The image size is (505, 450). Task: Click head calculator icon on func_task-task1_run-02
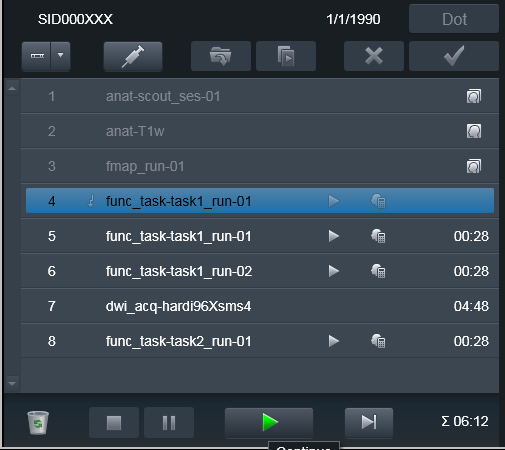coord(378,271)
